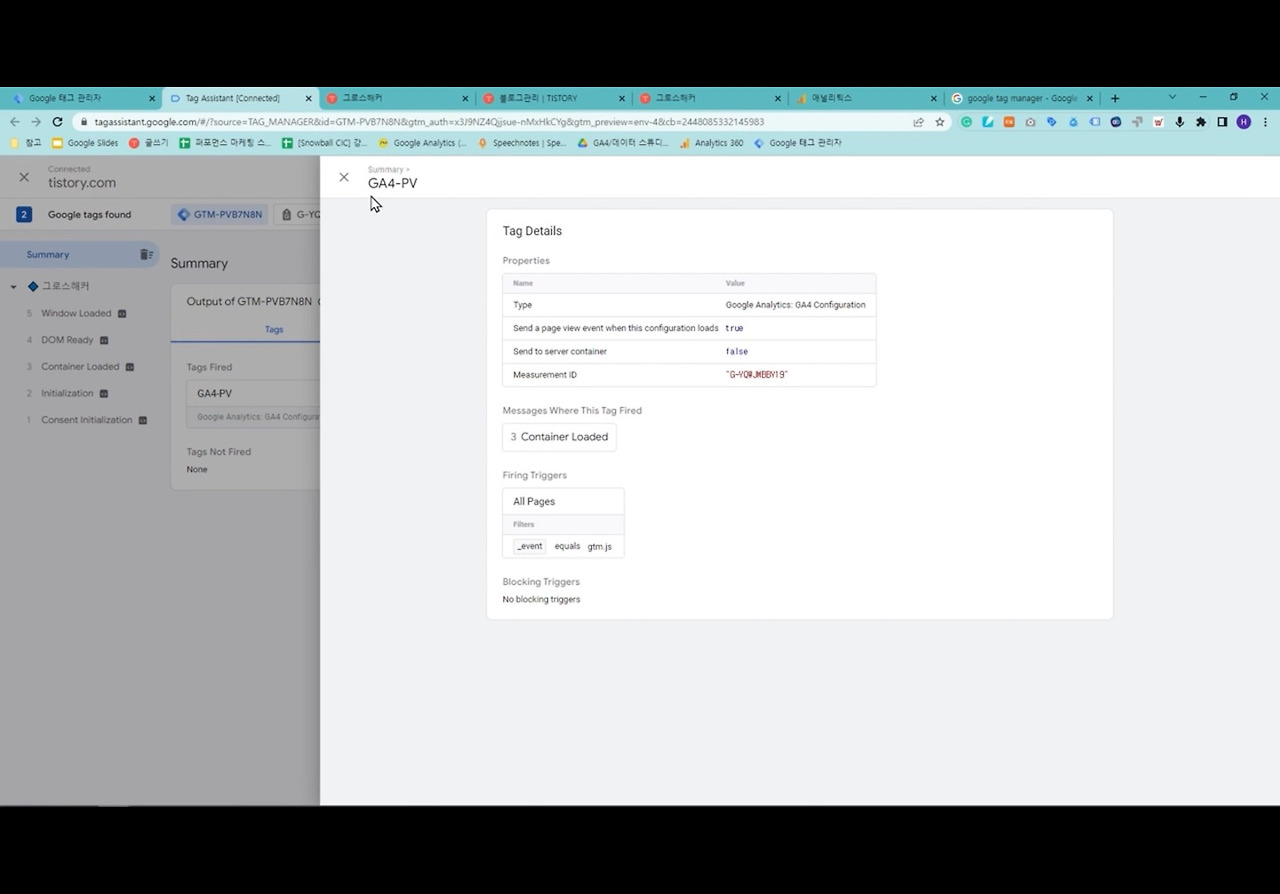The image size is (1280, 894).
Task: Go forward one page in browser
Action: 36,122
